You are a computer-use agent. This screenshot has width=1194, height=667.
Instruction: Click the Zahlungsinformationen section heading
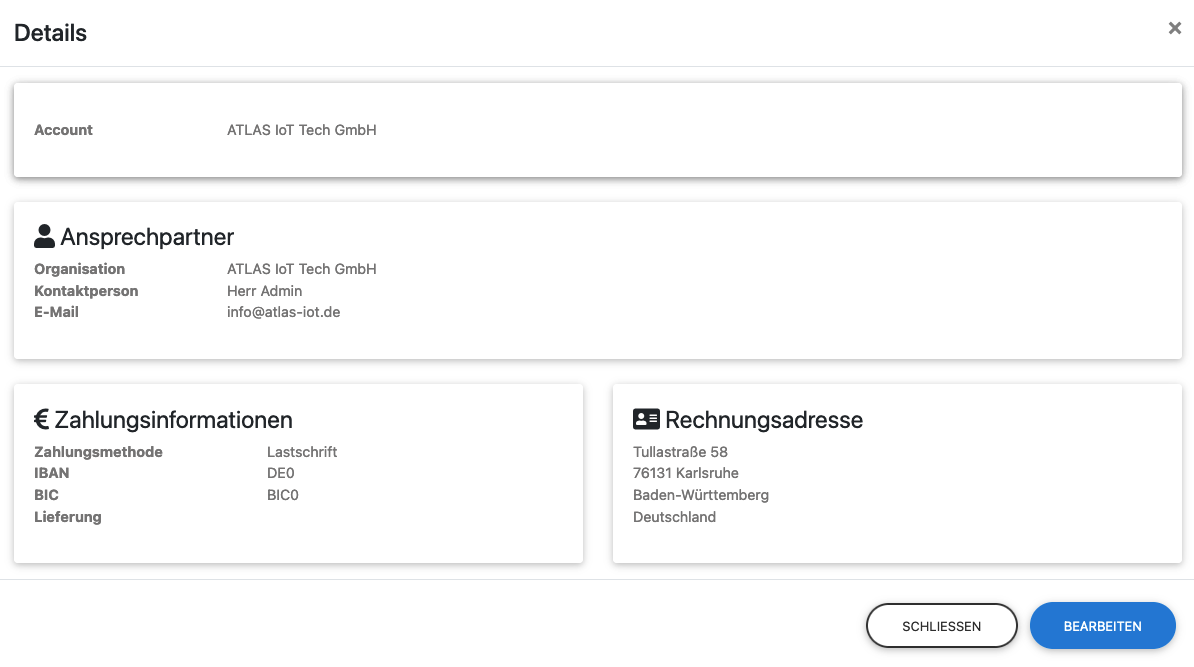click(x=173, y=419)
